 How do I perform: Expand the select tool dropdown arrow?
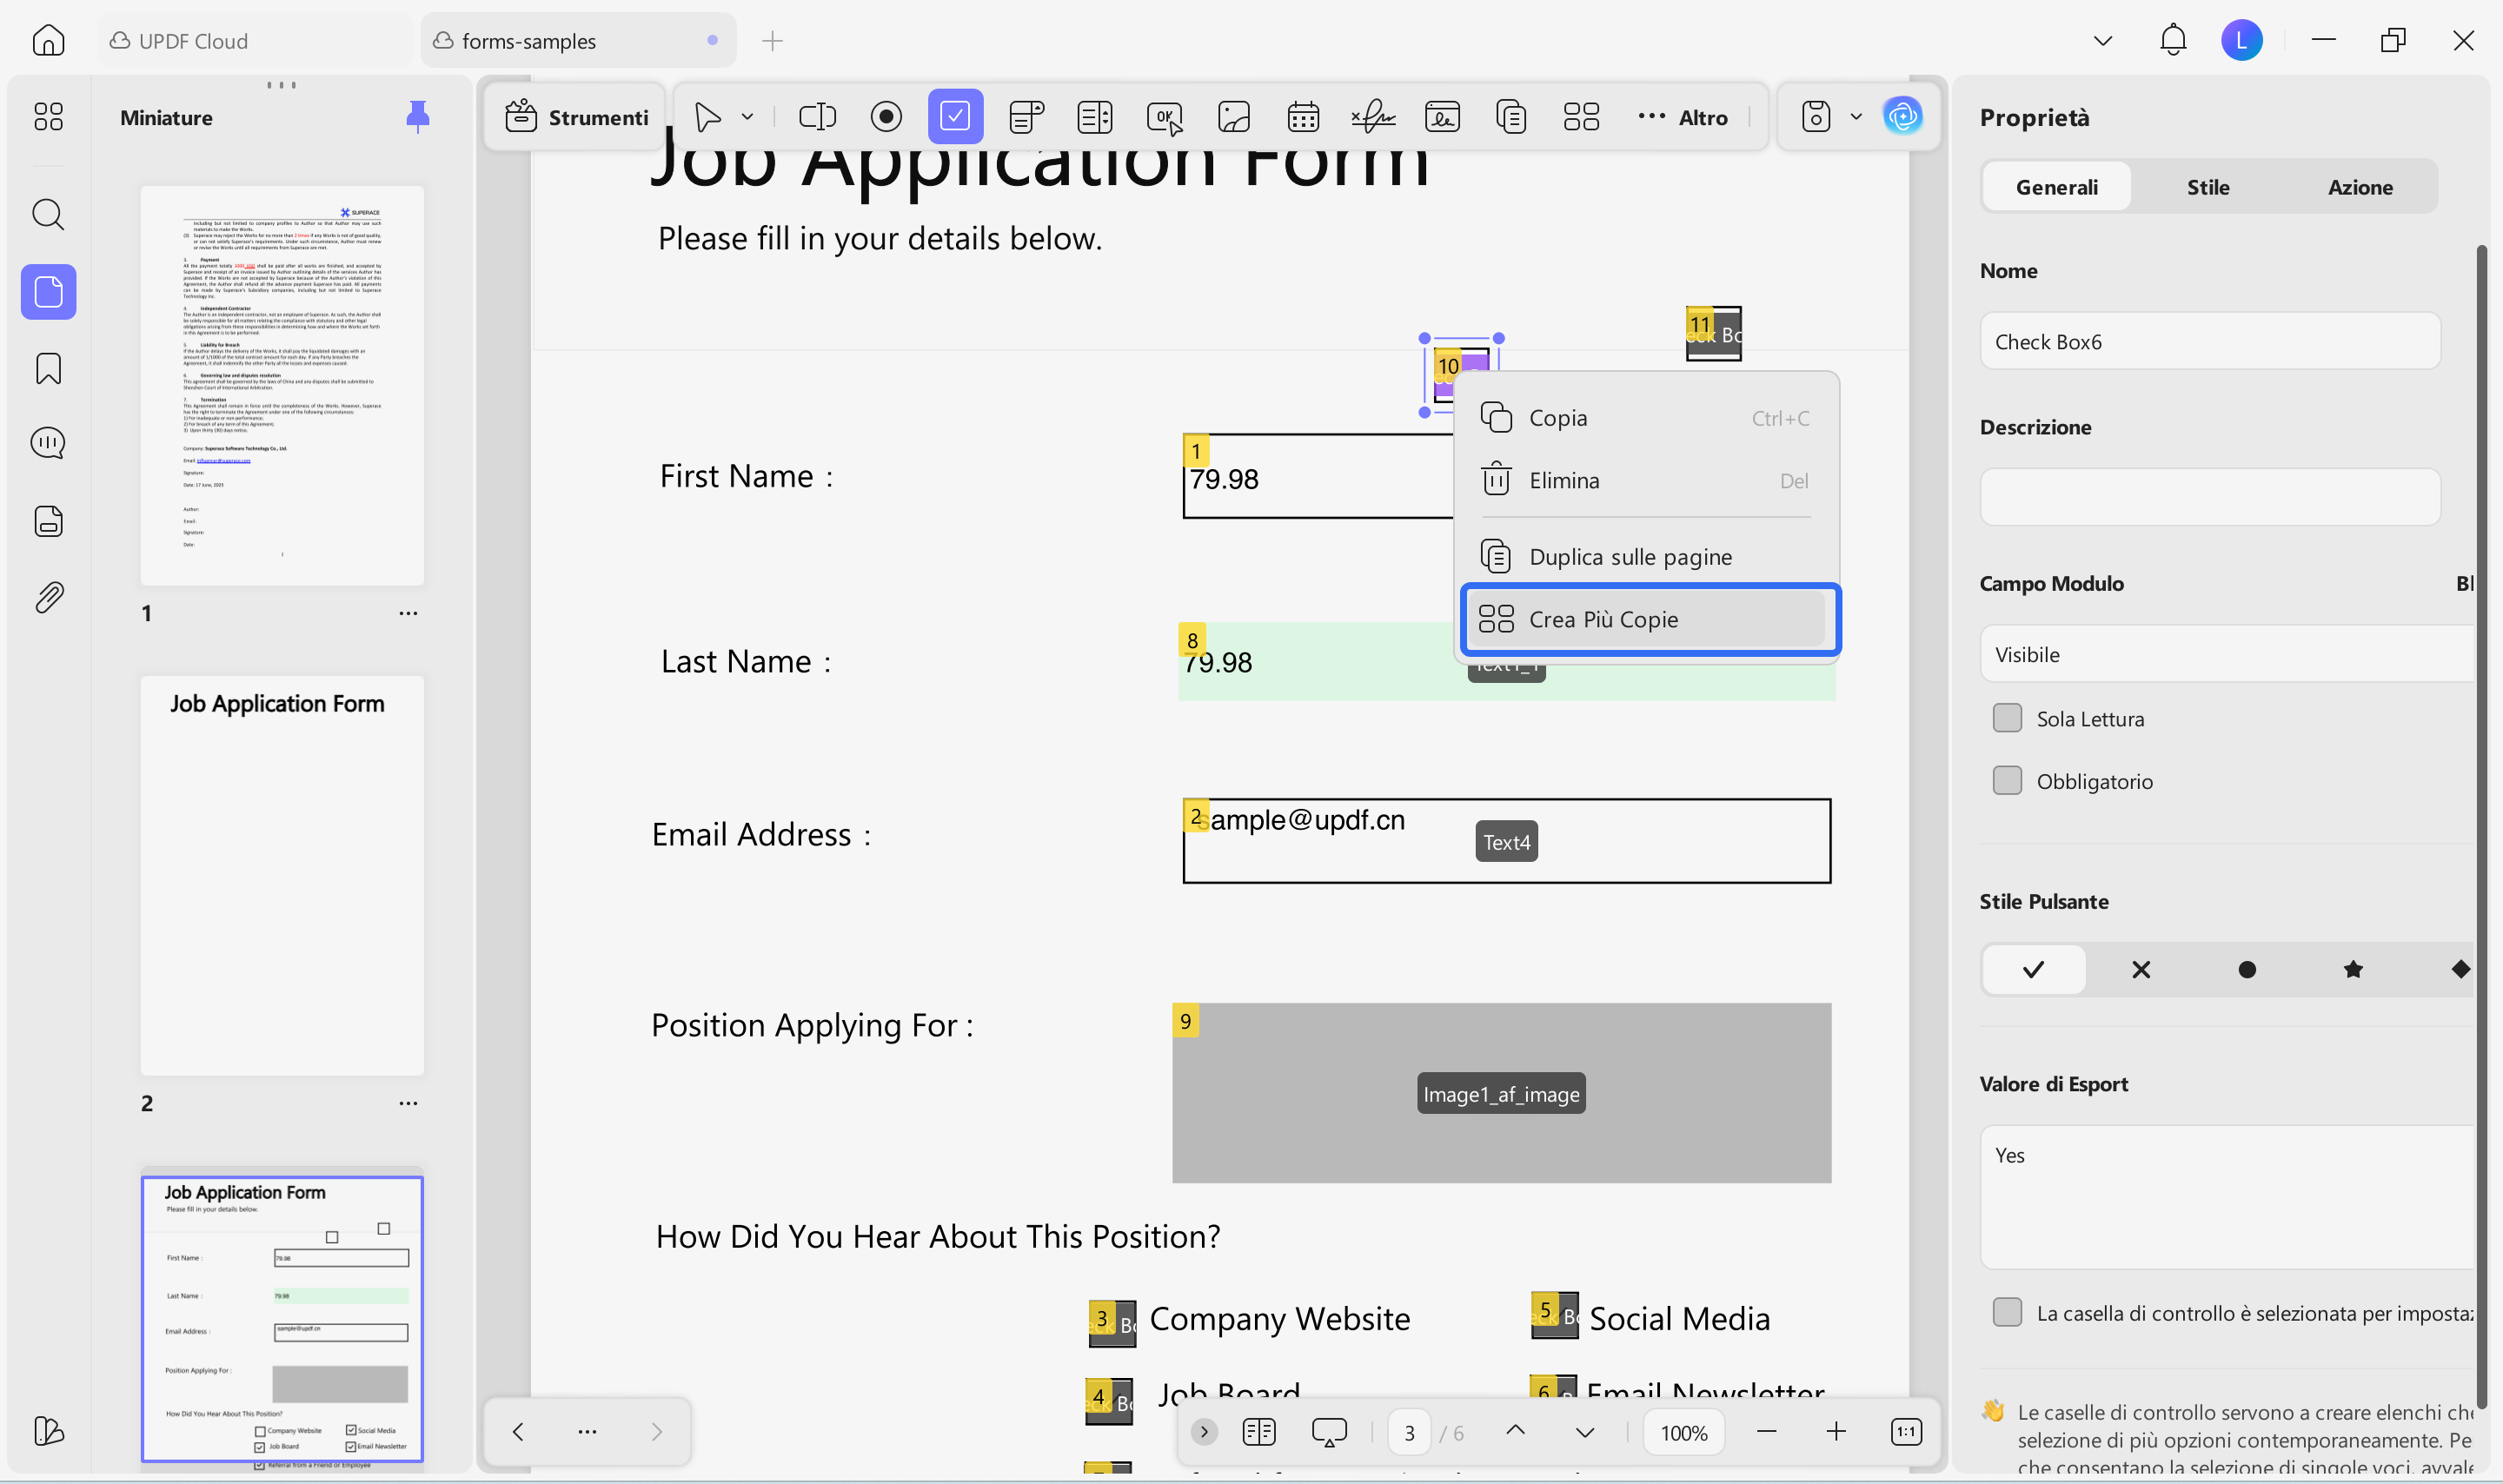click(747, 117)
